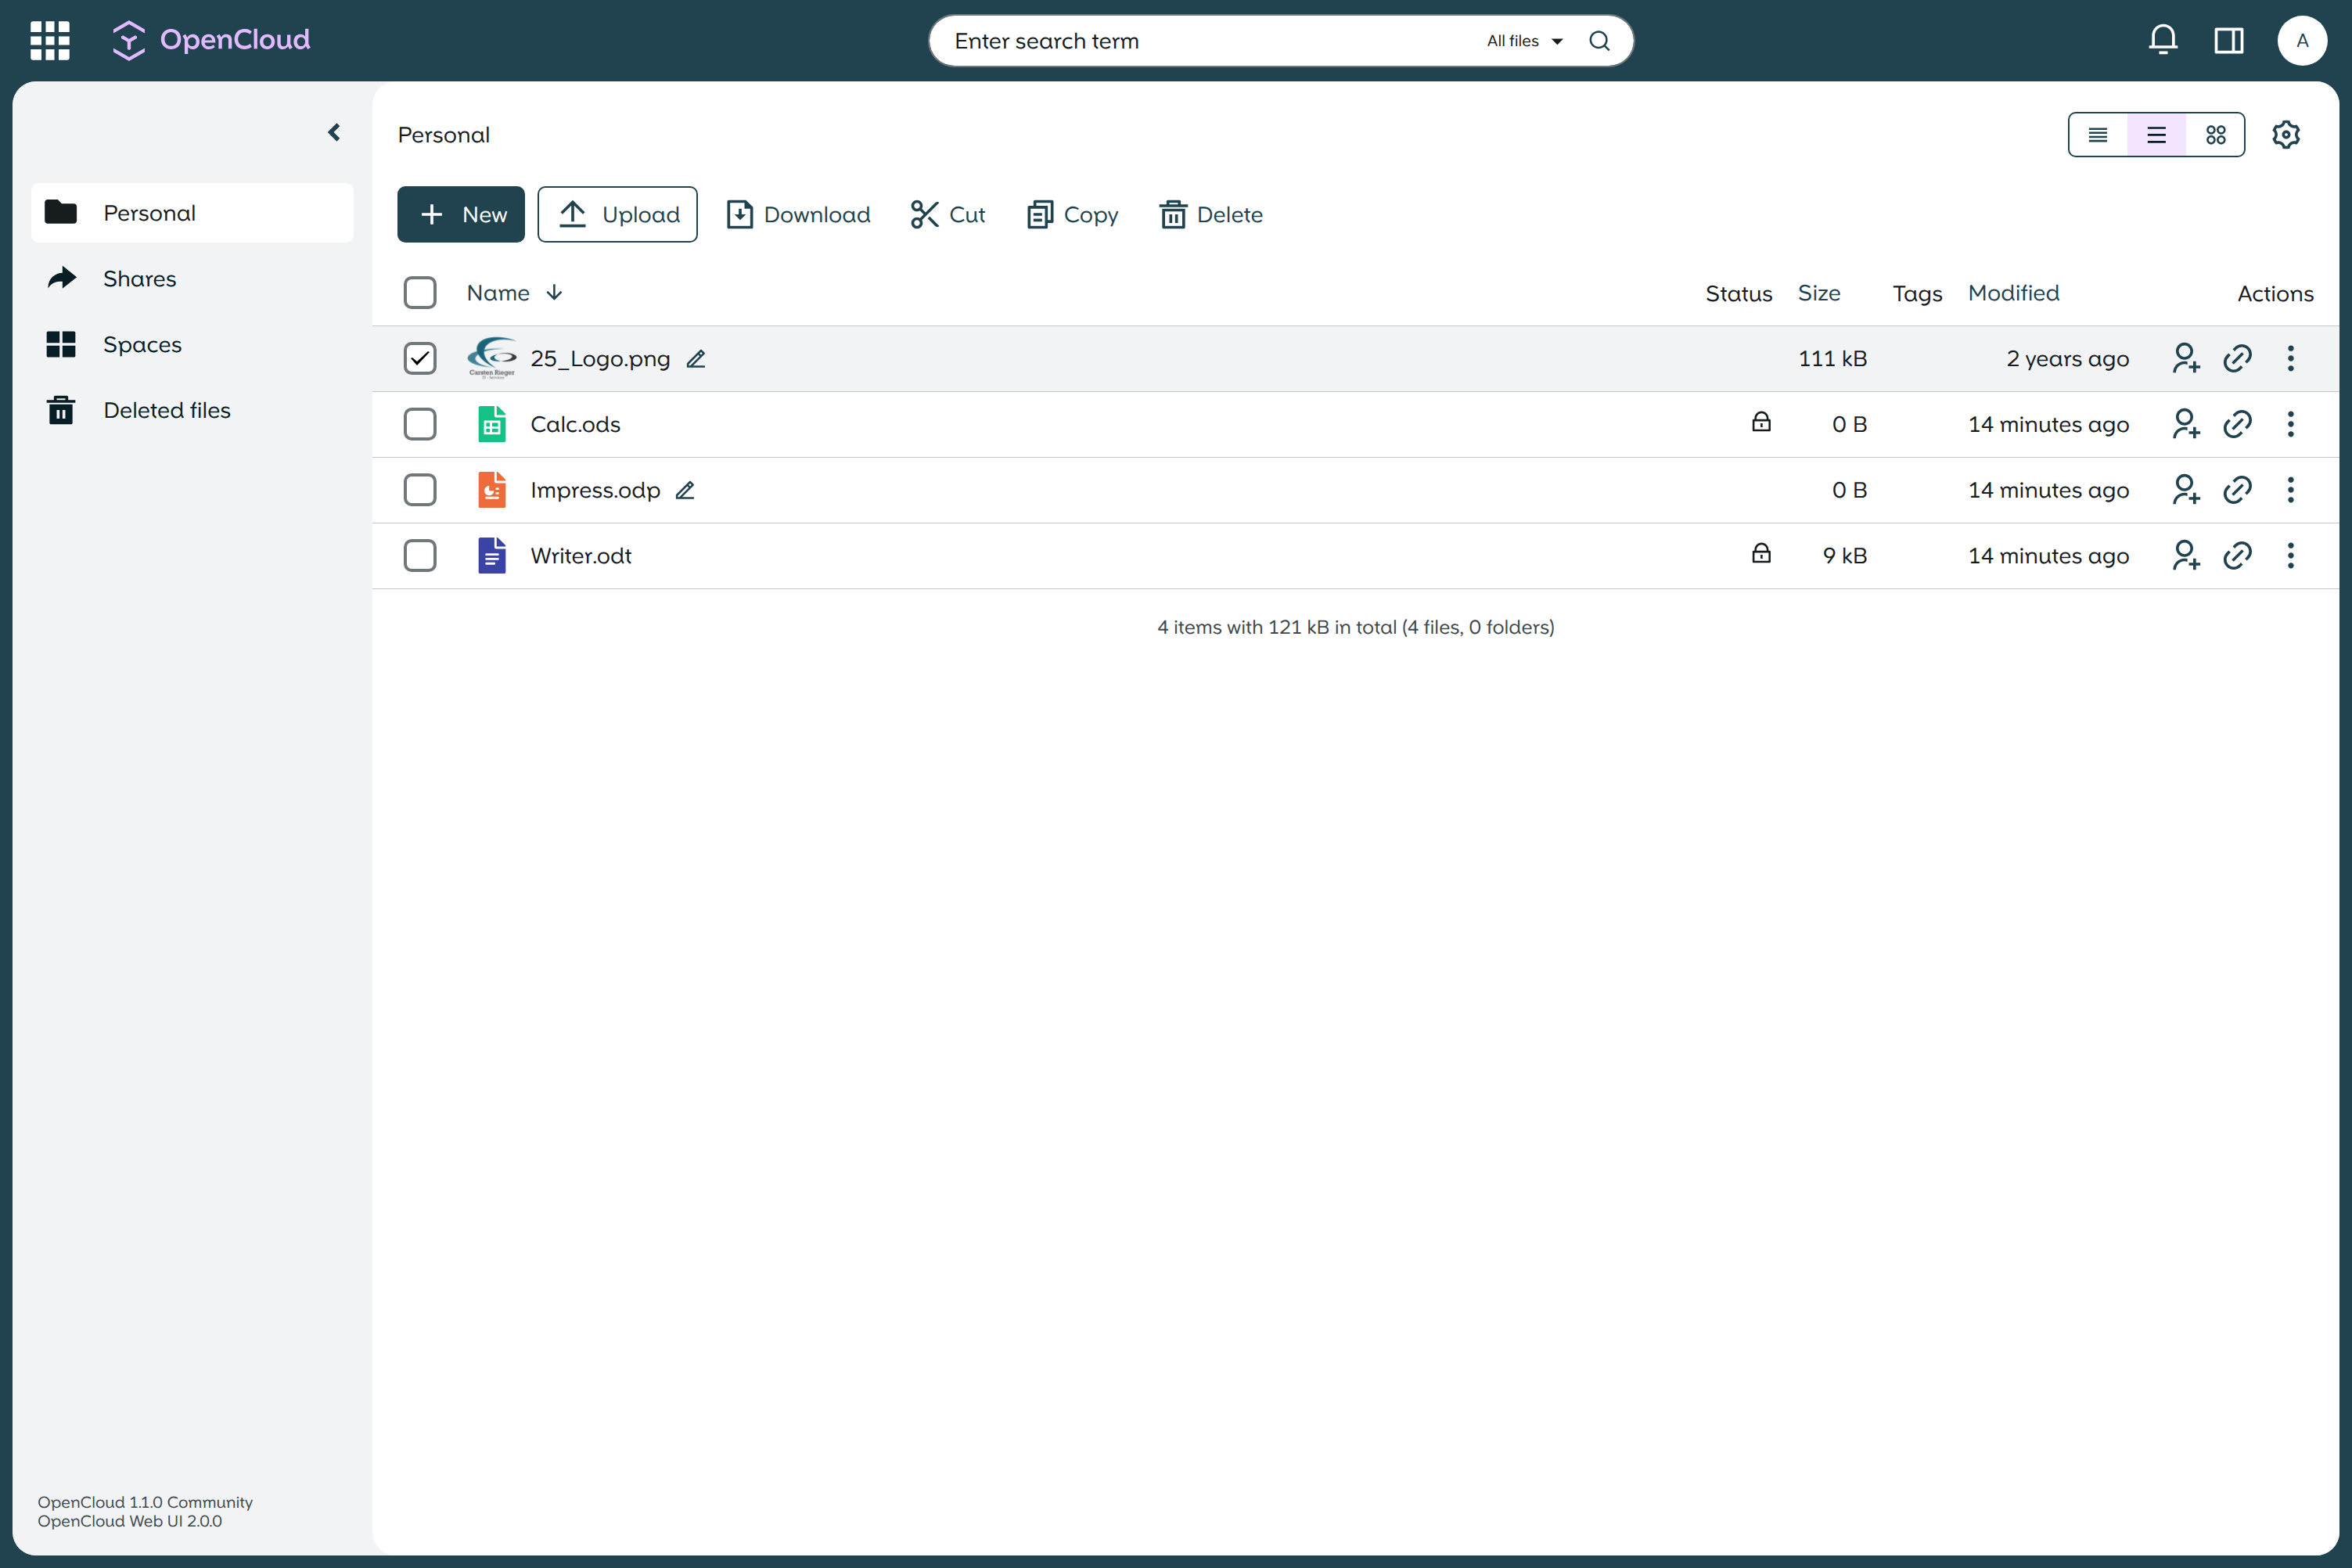Open the Personal section in sidebar

pyautogui.click(x=192, y=213)
